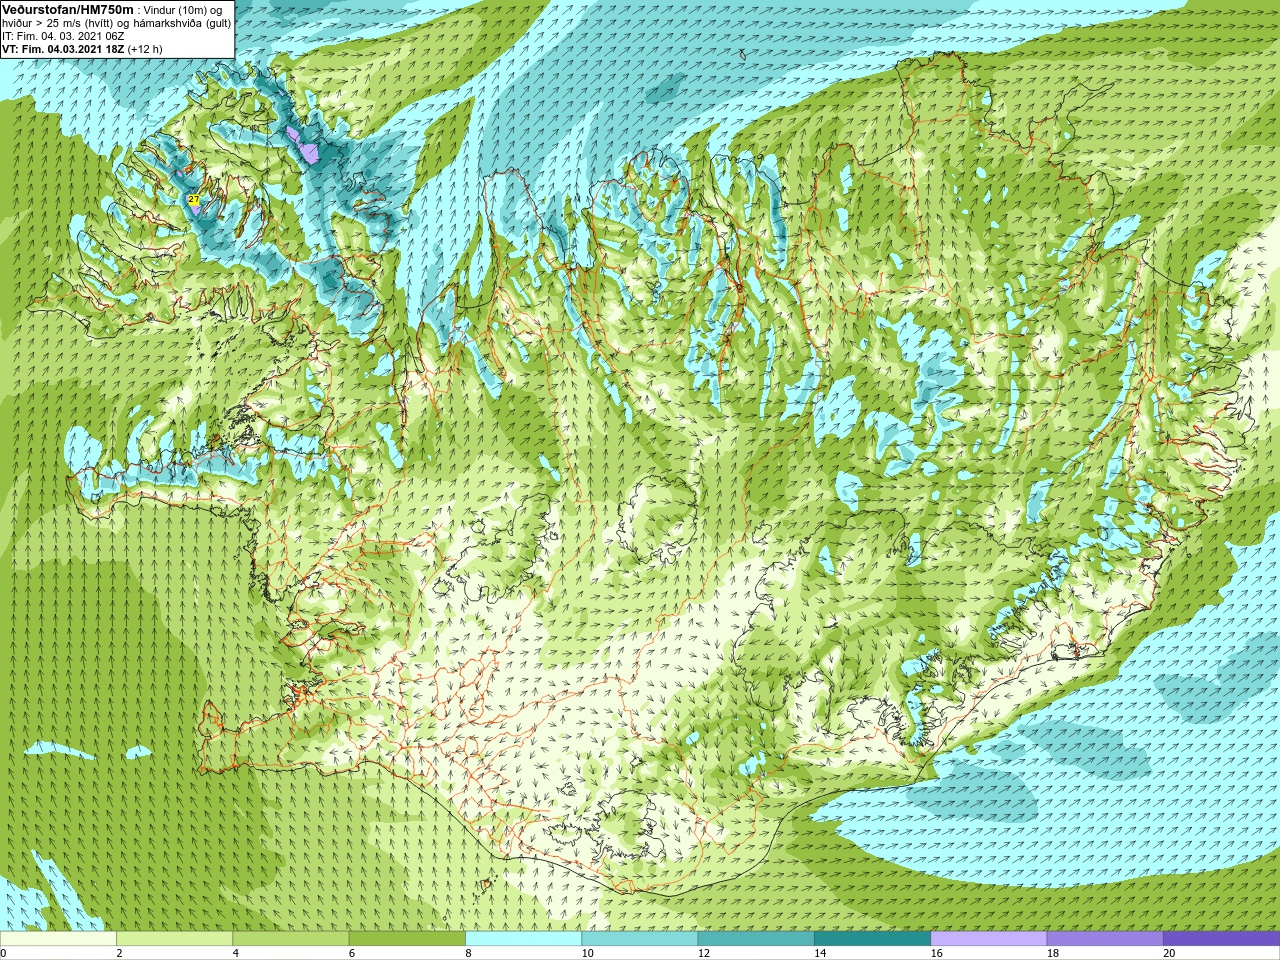Image resolution: width=1280 pixels, height=960 pixels.
Task: Click the darkest violet 20+ m/s legend swatch
Action: [1221, 939]
